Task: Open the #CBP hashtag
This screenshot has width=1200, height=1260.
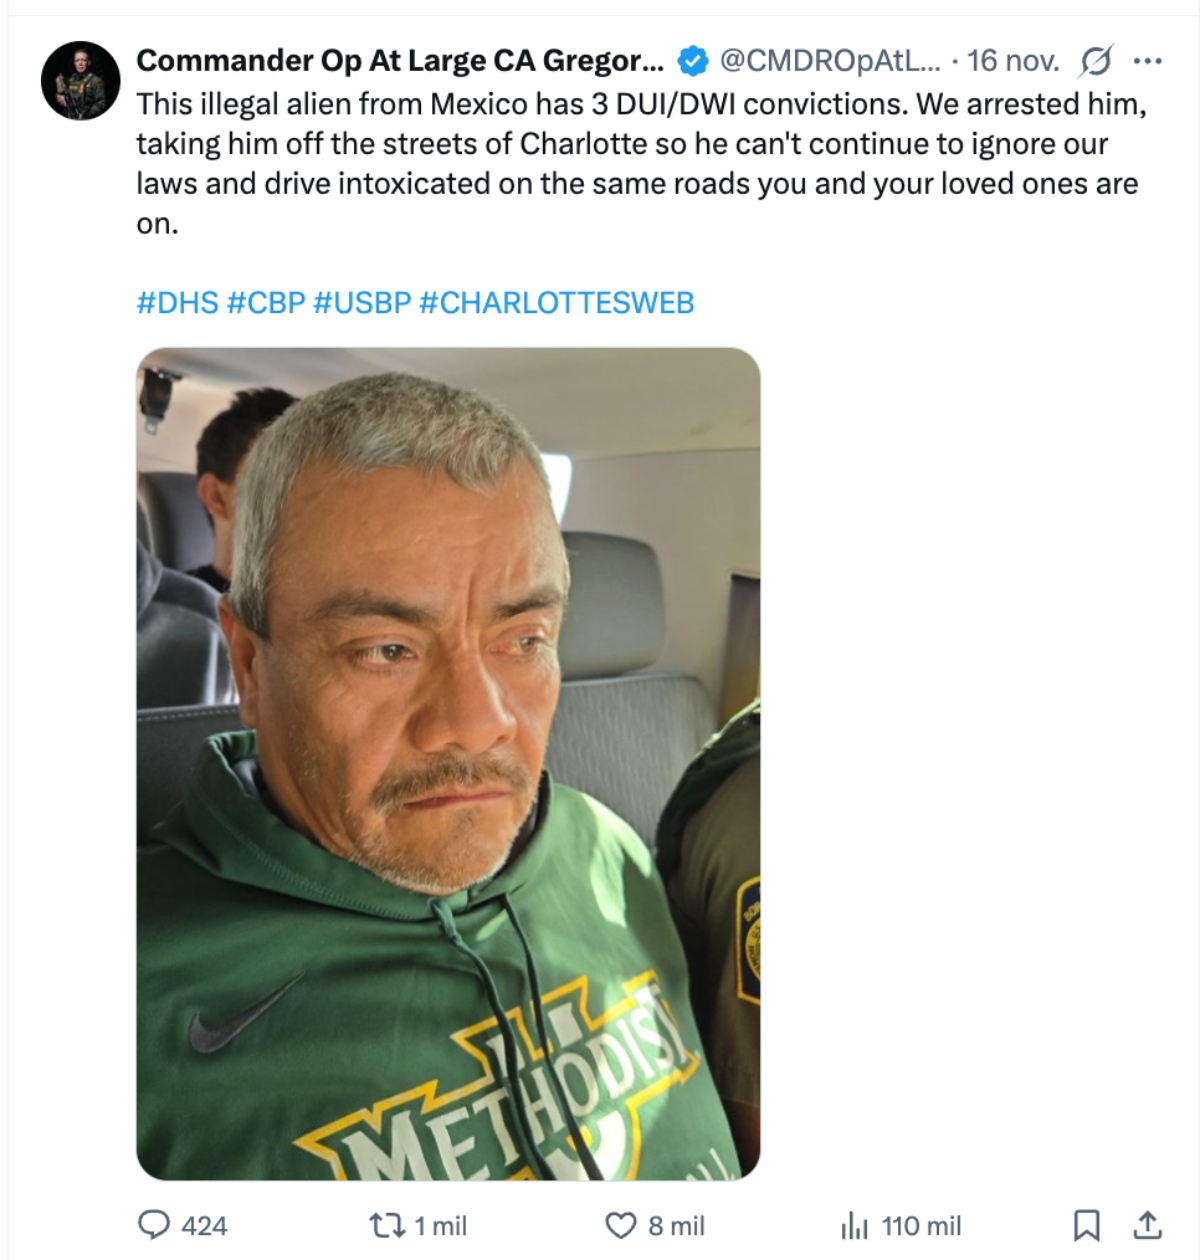Action: [266, 303]
